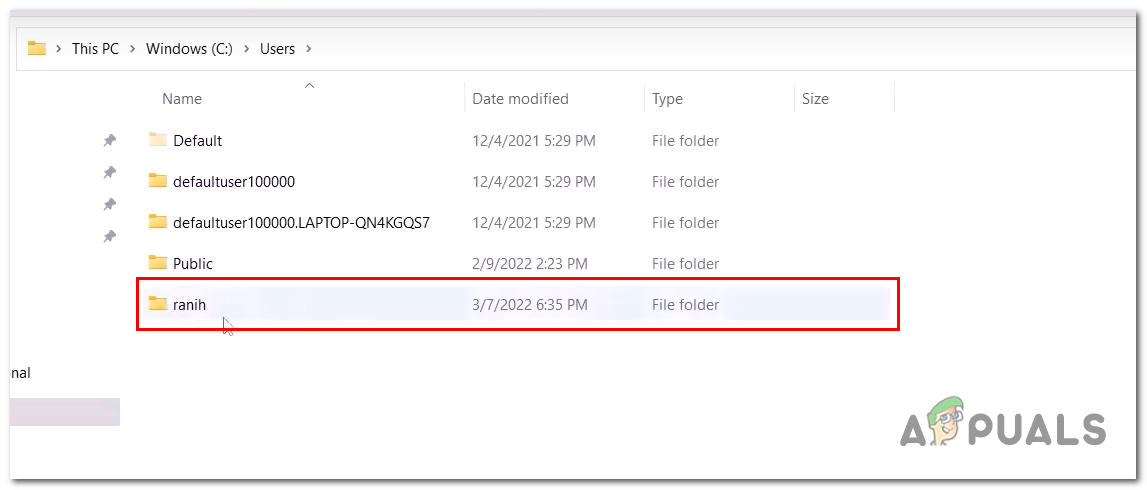Click File folder type of Public
The width and height of the screenshot is (1147, 490).
[685, 263]
